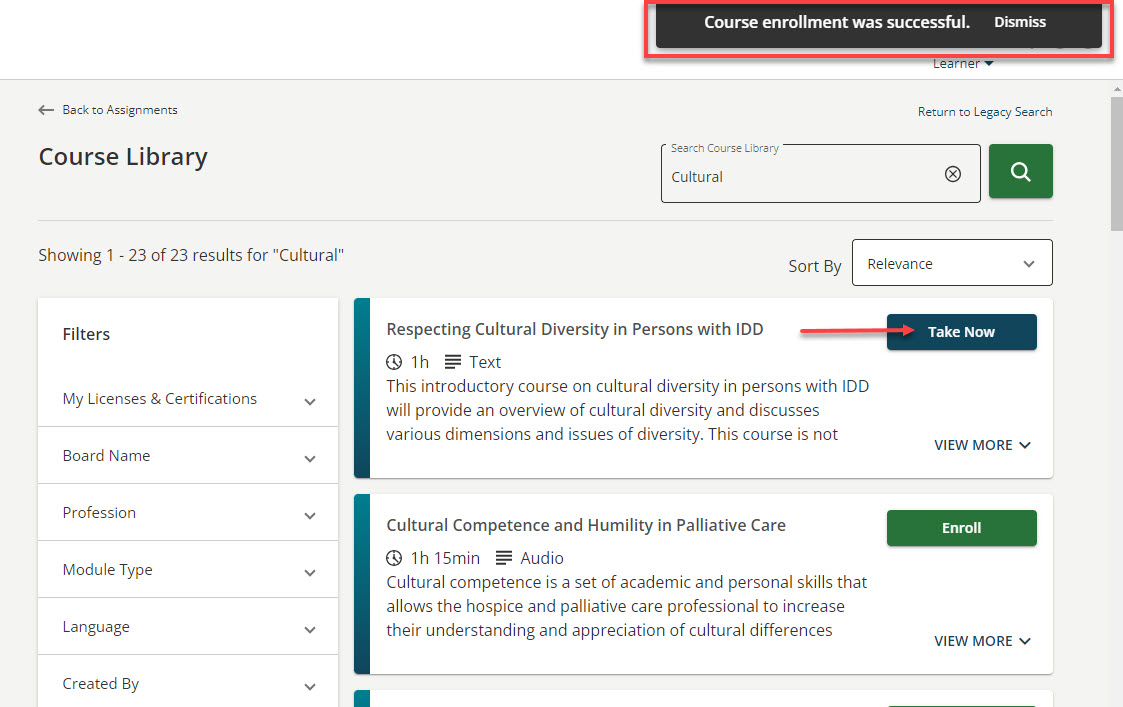The image size is (1123, 707).
Task: Click Take Now for Respecting Cultural Diversity course
Action: coord(961,331)
